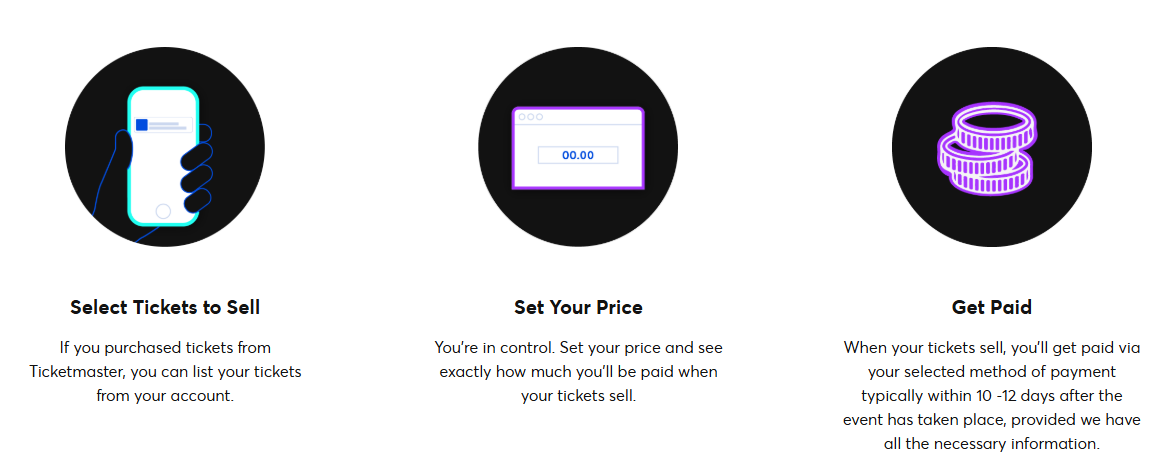Viewport: 1161px width, 471px height.
Task: Click the Get Paid heading
Action: (x=991, y=307)
